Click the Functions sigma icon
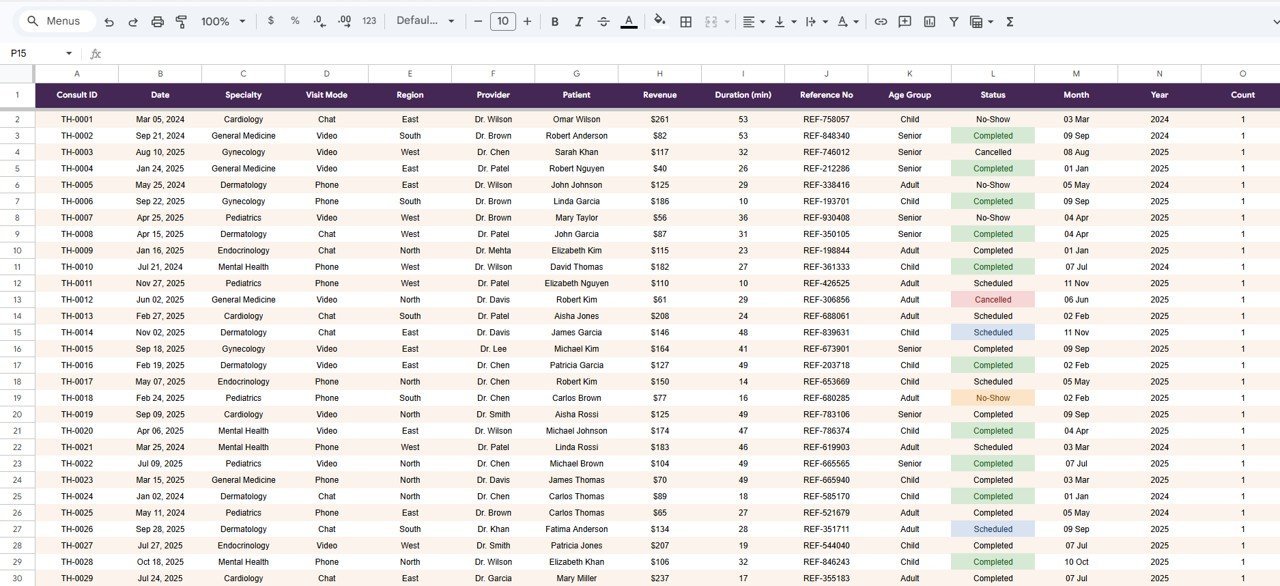The image size is (1280, 586). pyautogui.click(x=1010, y=21)
